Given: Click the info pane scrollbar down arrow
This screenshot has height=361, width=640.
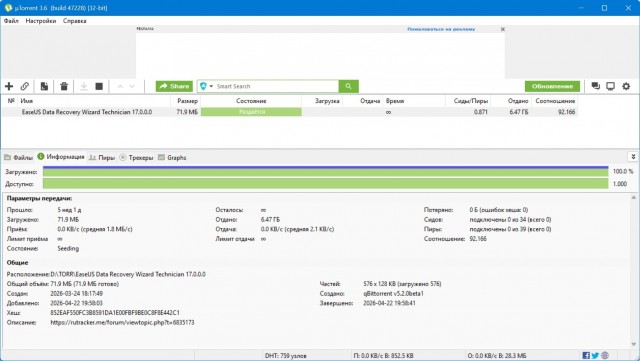Looking at the screenshot, I should (x=633, y=344).
